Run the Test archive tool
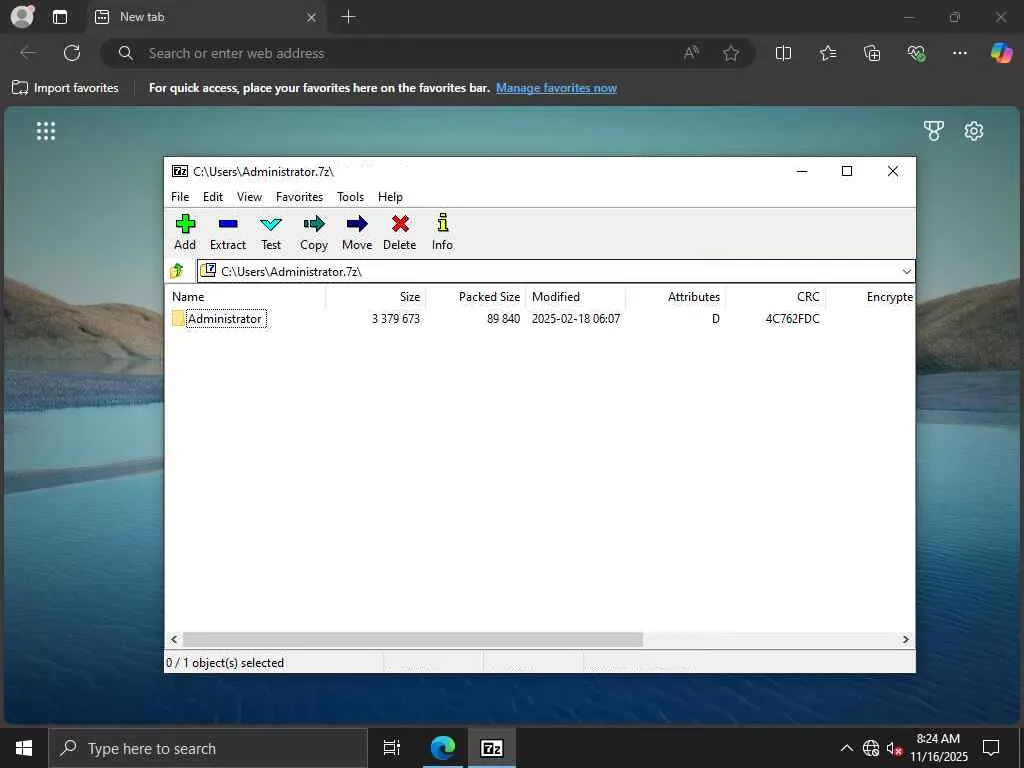 (x=271, y=225)
